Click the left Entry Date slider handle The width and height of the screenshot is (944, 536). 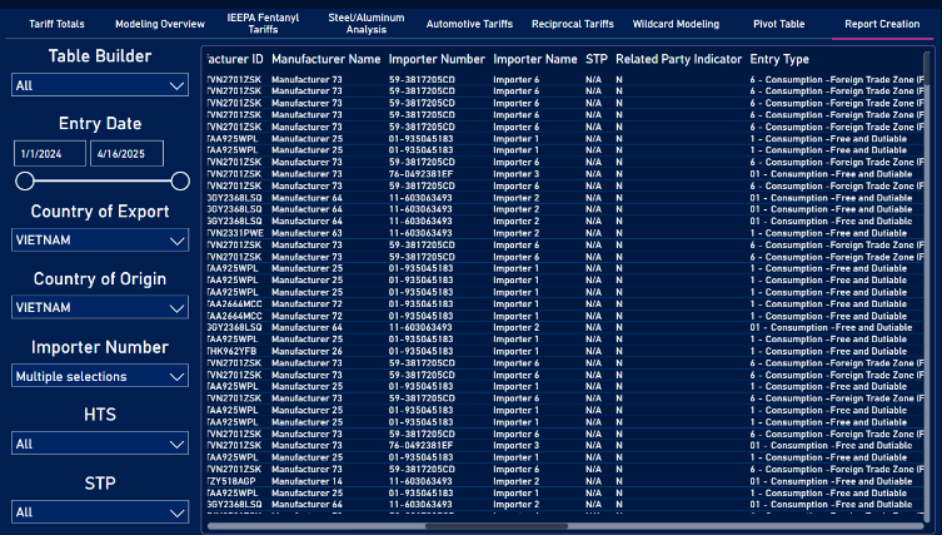pos(25,181)
